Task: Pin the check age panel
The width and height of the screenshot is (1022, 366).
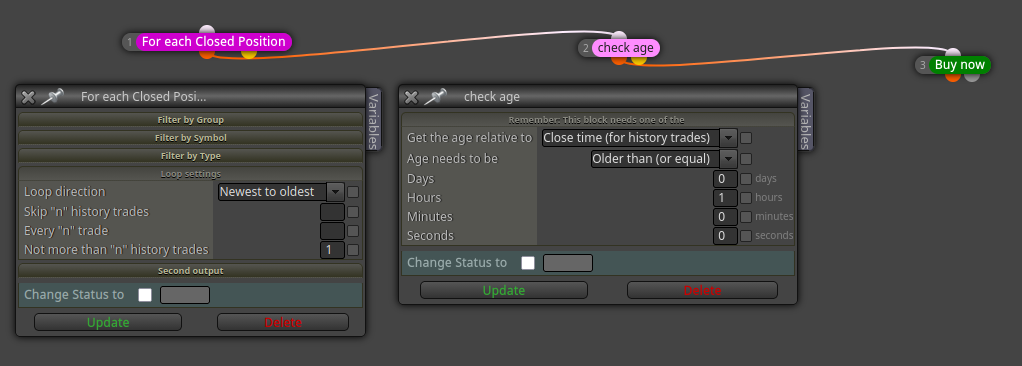Action: coord(436,97)
